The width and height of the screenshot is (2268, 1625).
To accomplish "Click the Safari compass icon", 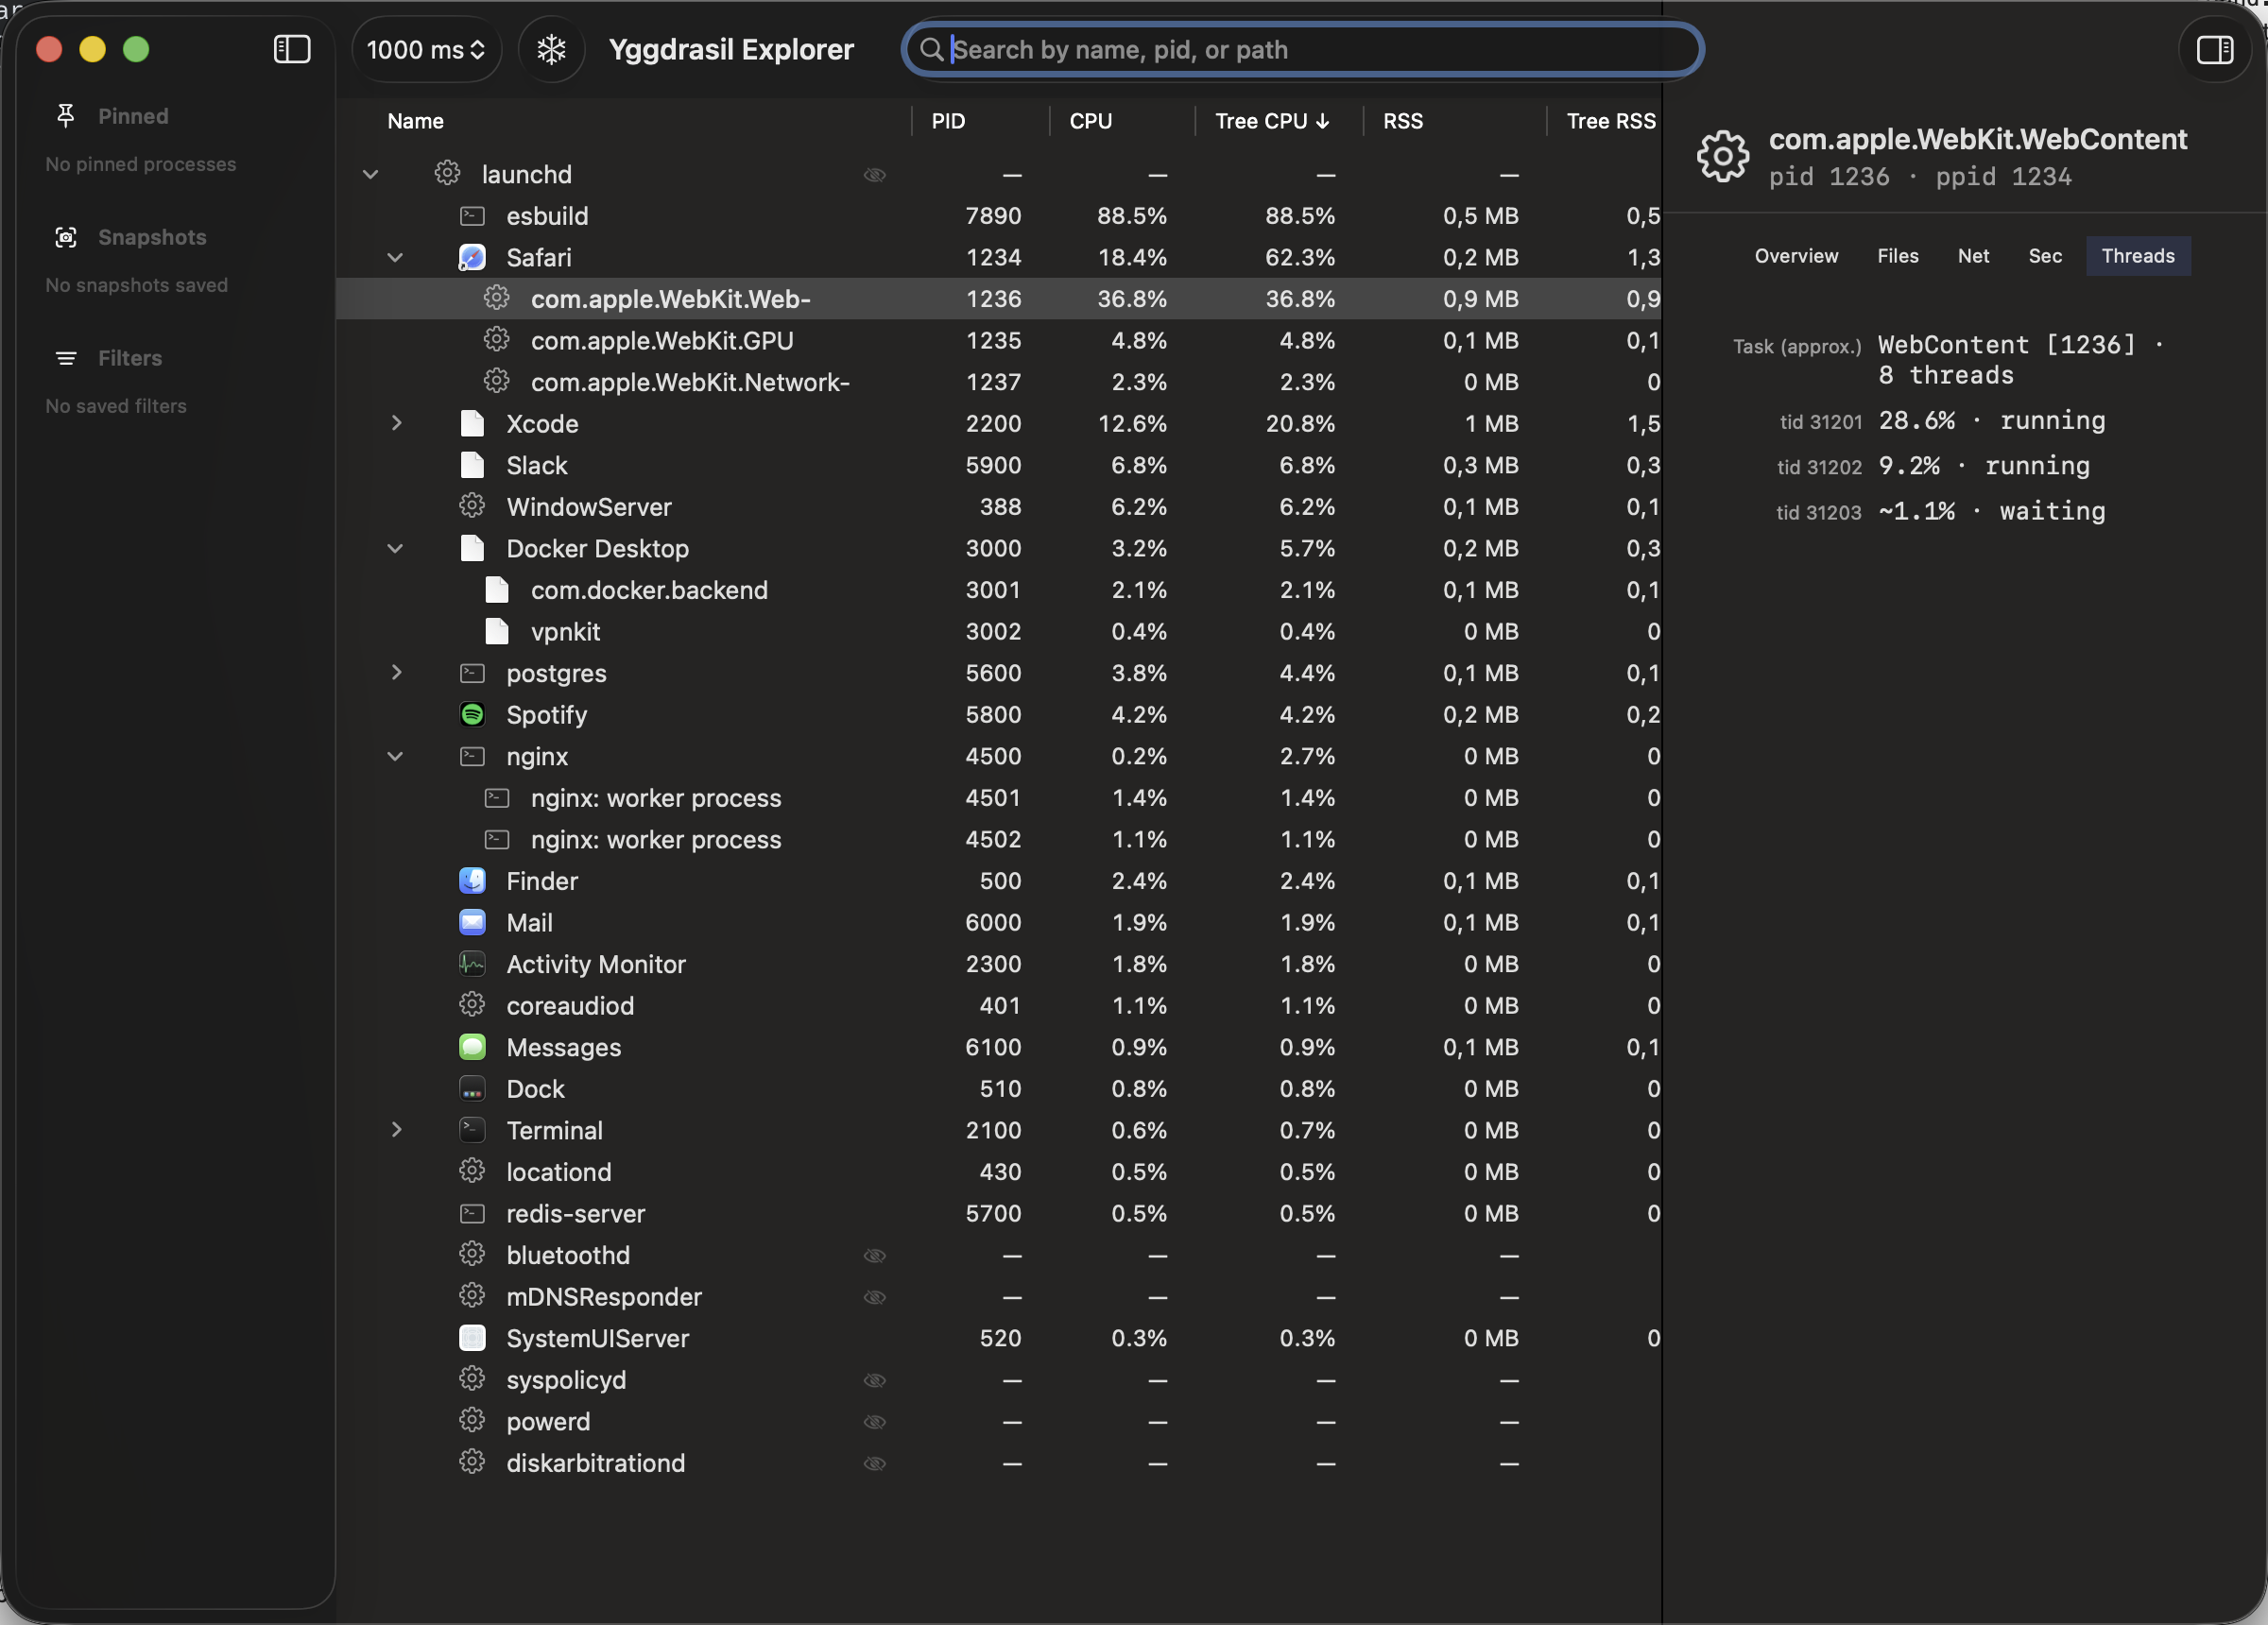I will 472,257.
